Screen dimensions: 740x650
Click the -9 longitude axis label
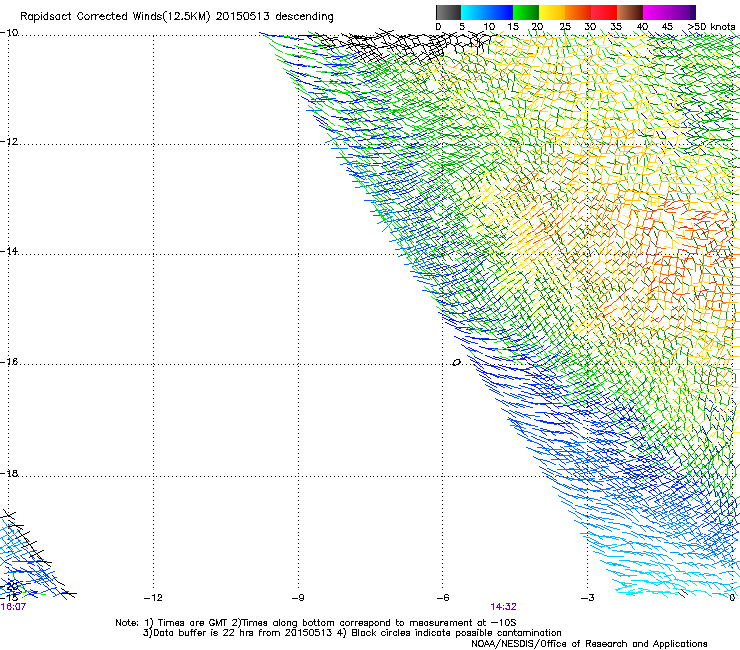tap(298, 598)
